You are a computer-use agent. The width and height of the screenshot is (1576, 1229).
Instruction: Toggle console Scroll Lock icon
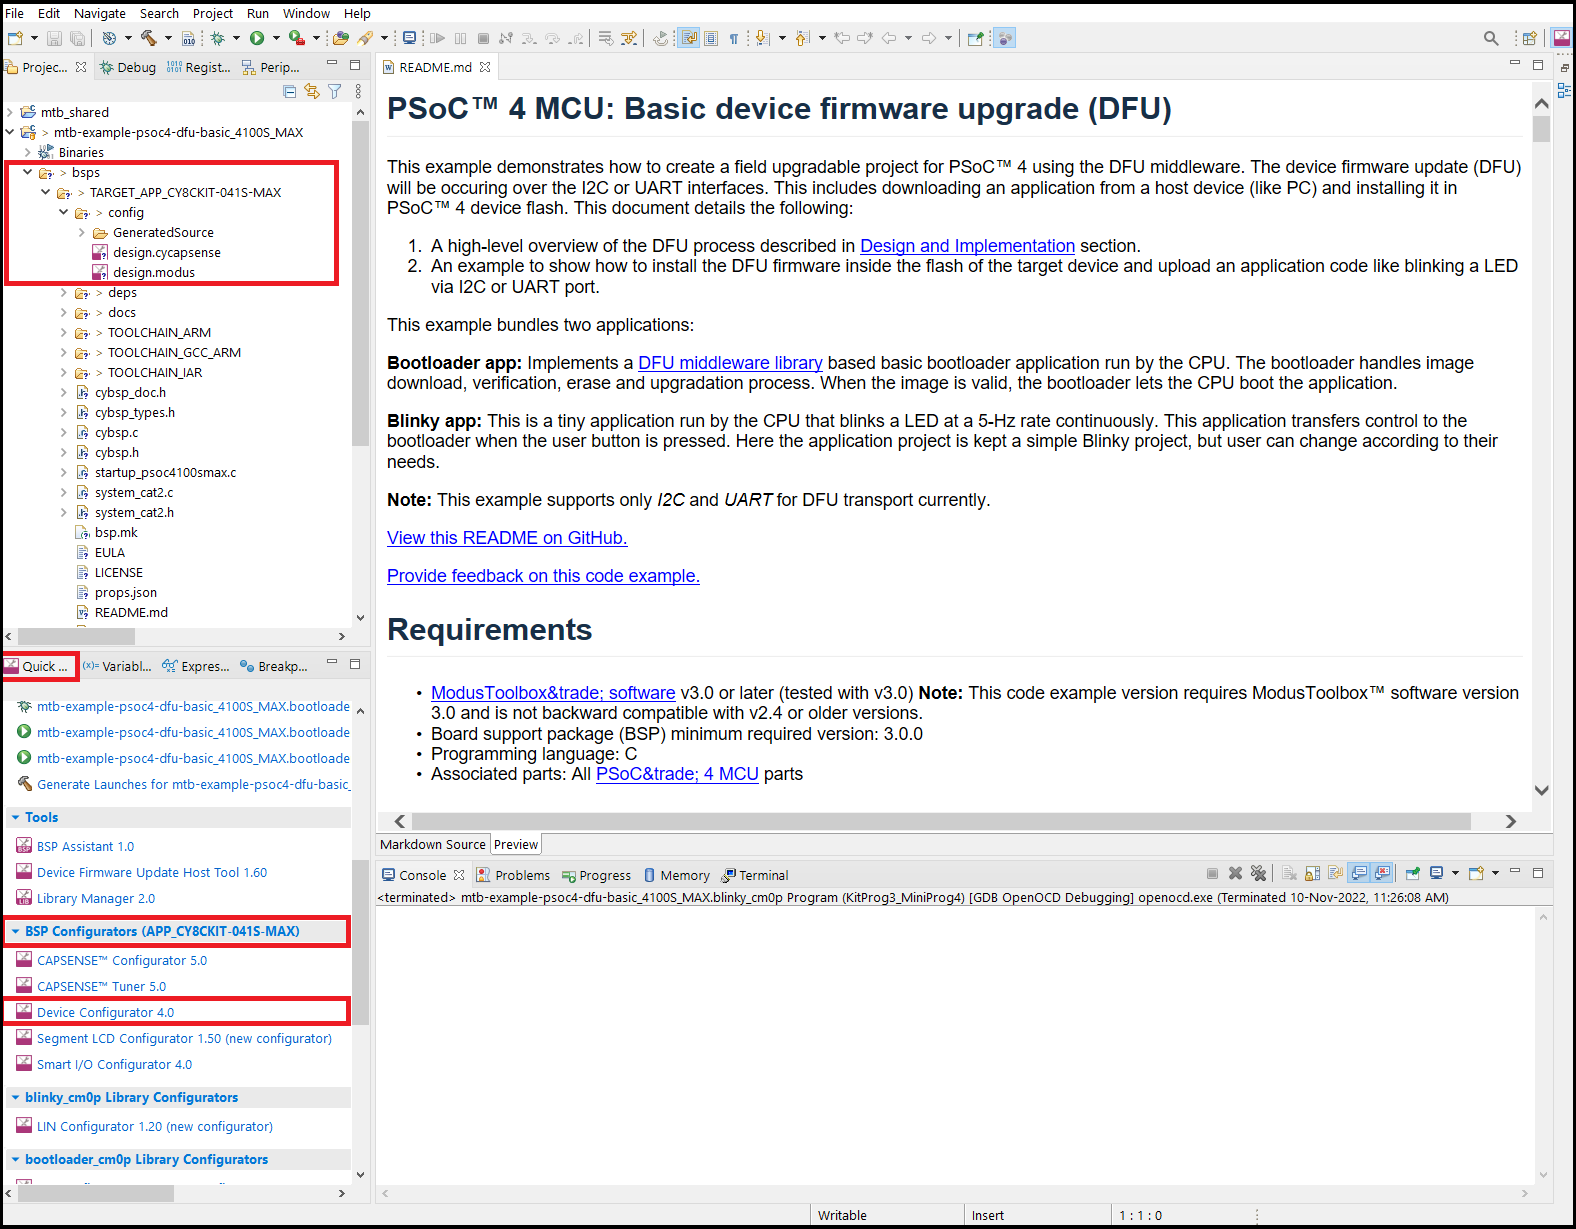[x=1313, y=873]
